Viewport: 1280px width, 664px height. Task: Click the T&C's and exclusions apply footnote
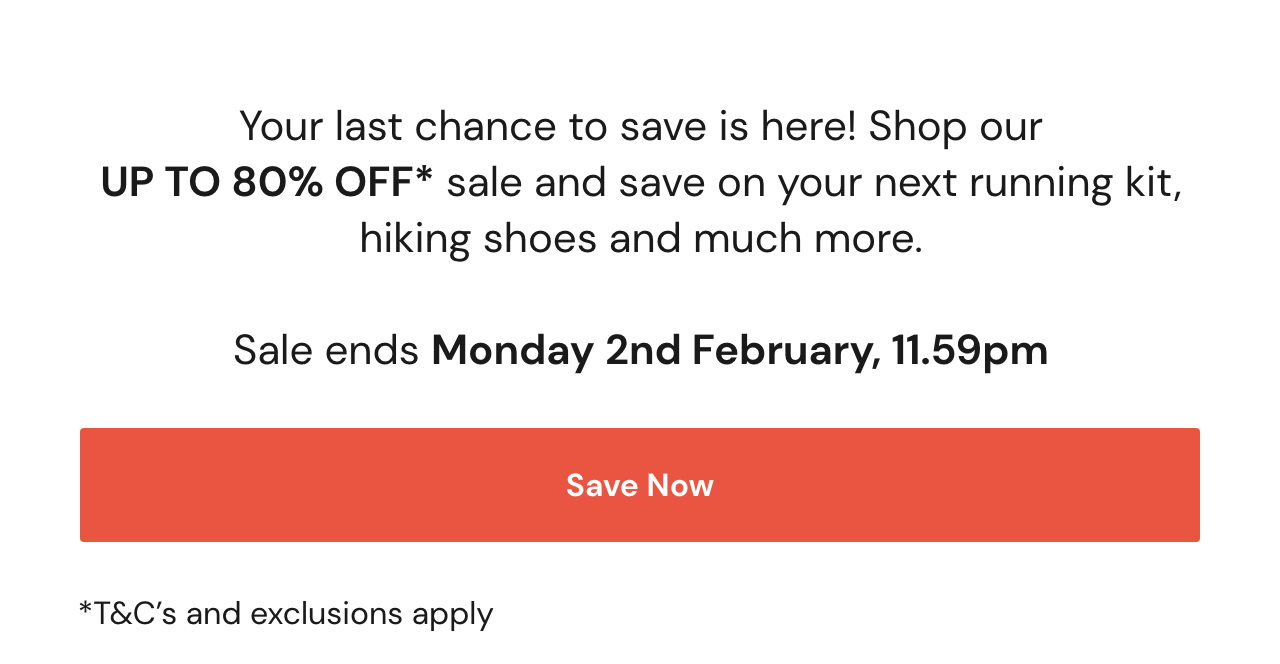(286, 613)
